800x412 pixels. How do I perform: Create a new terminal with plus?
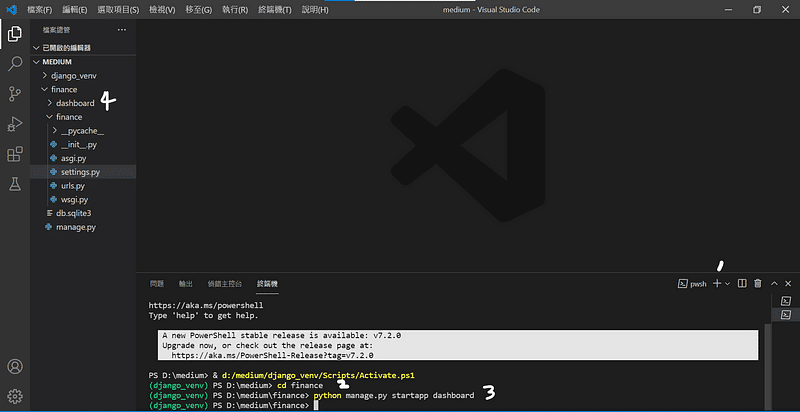717,284
